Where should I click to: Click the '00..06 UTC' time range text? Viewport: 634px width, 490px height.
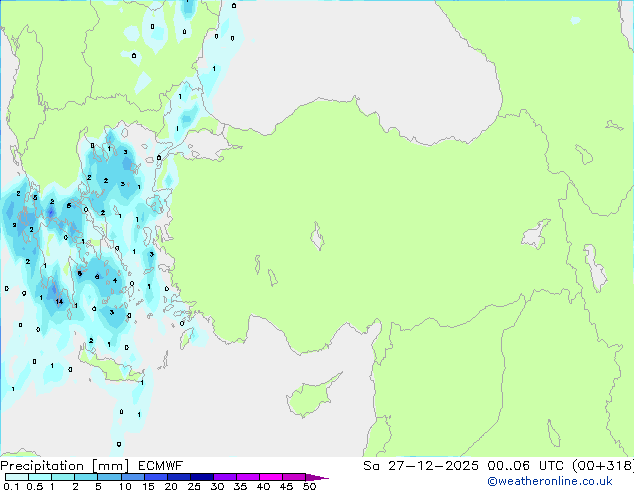[x=525, y=466]
